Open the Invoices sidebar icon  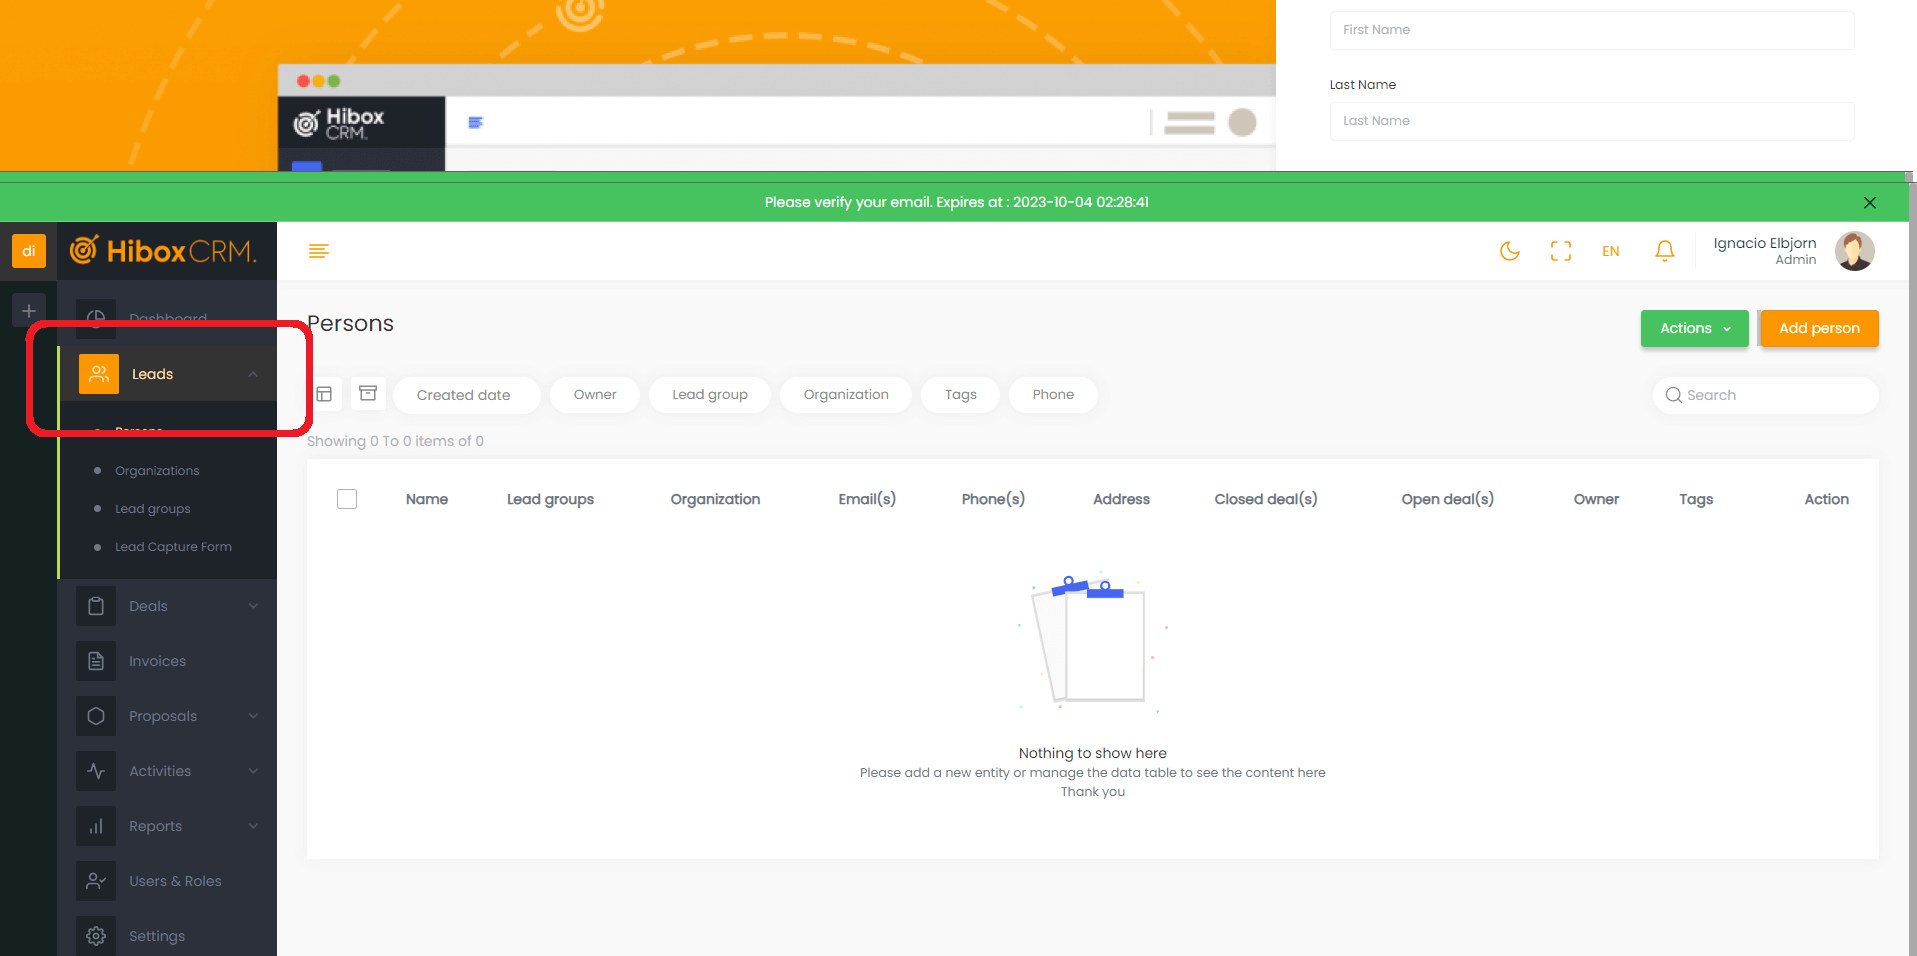click(96, 661)
